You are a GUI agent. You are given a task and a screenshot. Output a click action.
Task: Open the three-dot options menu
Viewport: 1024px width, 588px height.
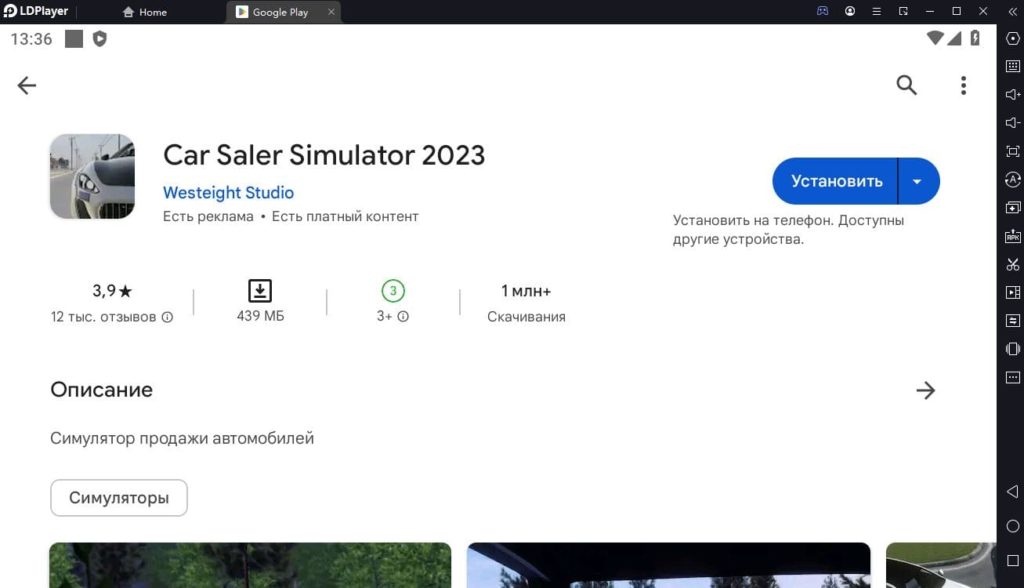[963, 86]
